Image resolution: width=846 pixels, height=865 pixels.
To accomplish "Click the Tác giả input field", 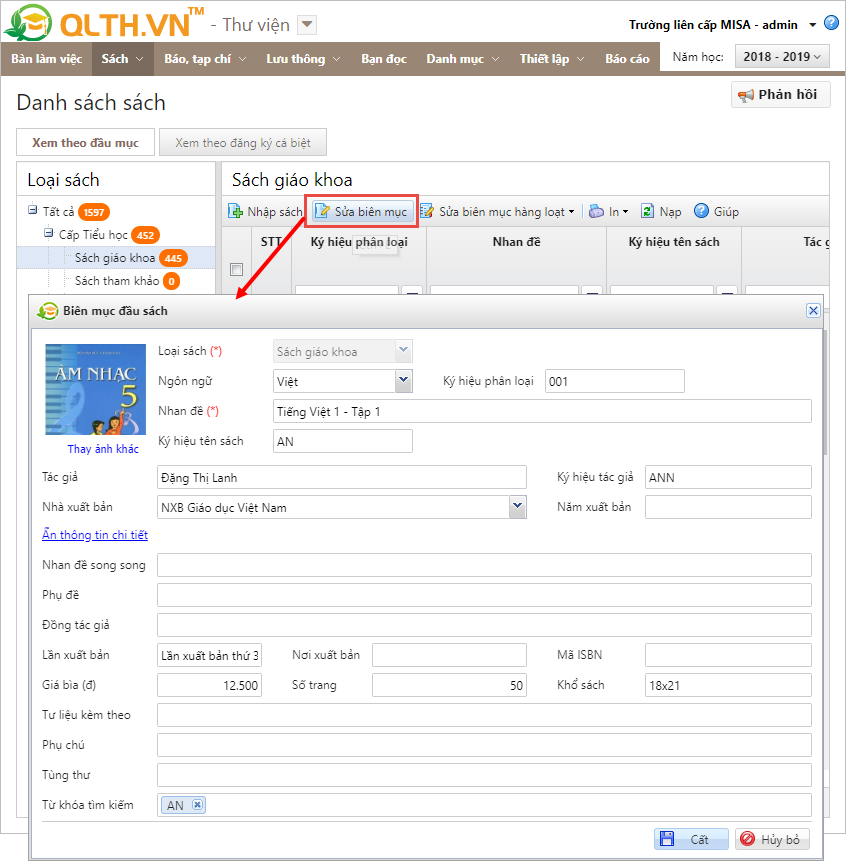I will click(x=341, y=477).
